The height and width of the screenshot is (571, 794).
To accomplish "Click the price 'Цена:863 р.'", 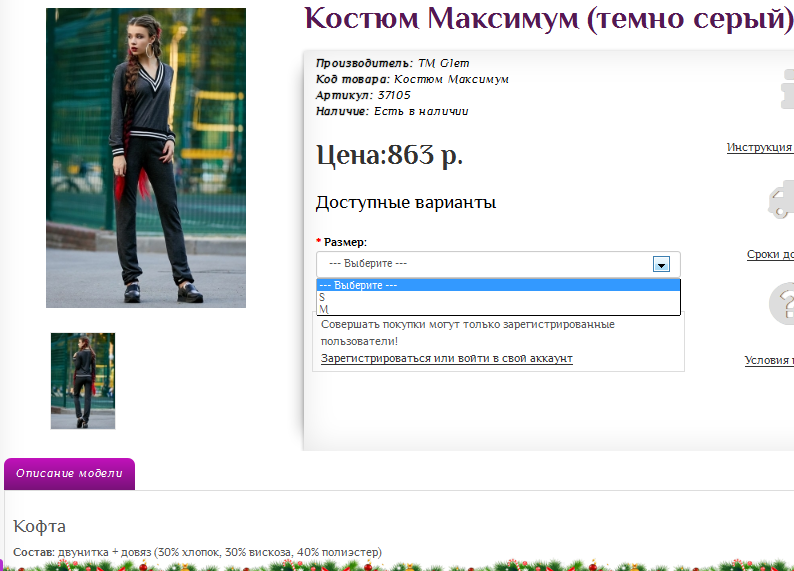I will click(x=389, y=155).
